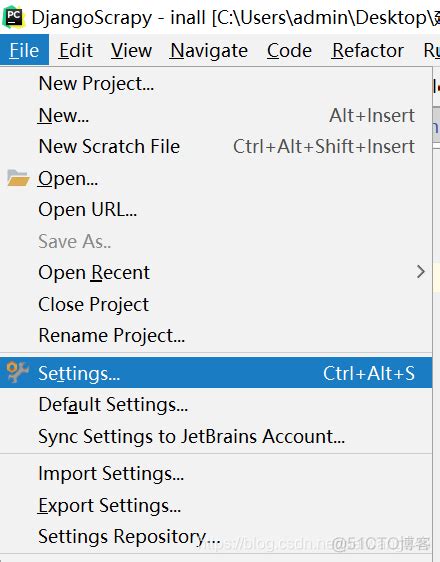Choose Close Project
440x562 pixels.
point(216,304)
